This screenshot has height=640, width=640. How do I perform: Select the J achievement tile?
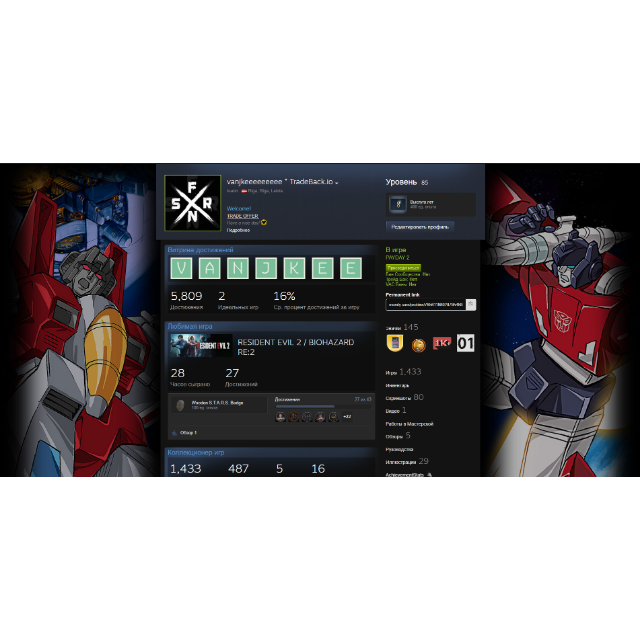click(x=266, y=268)
